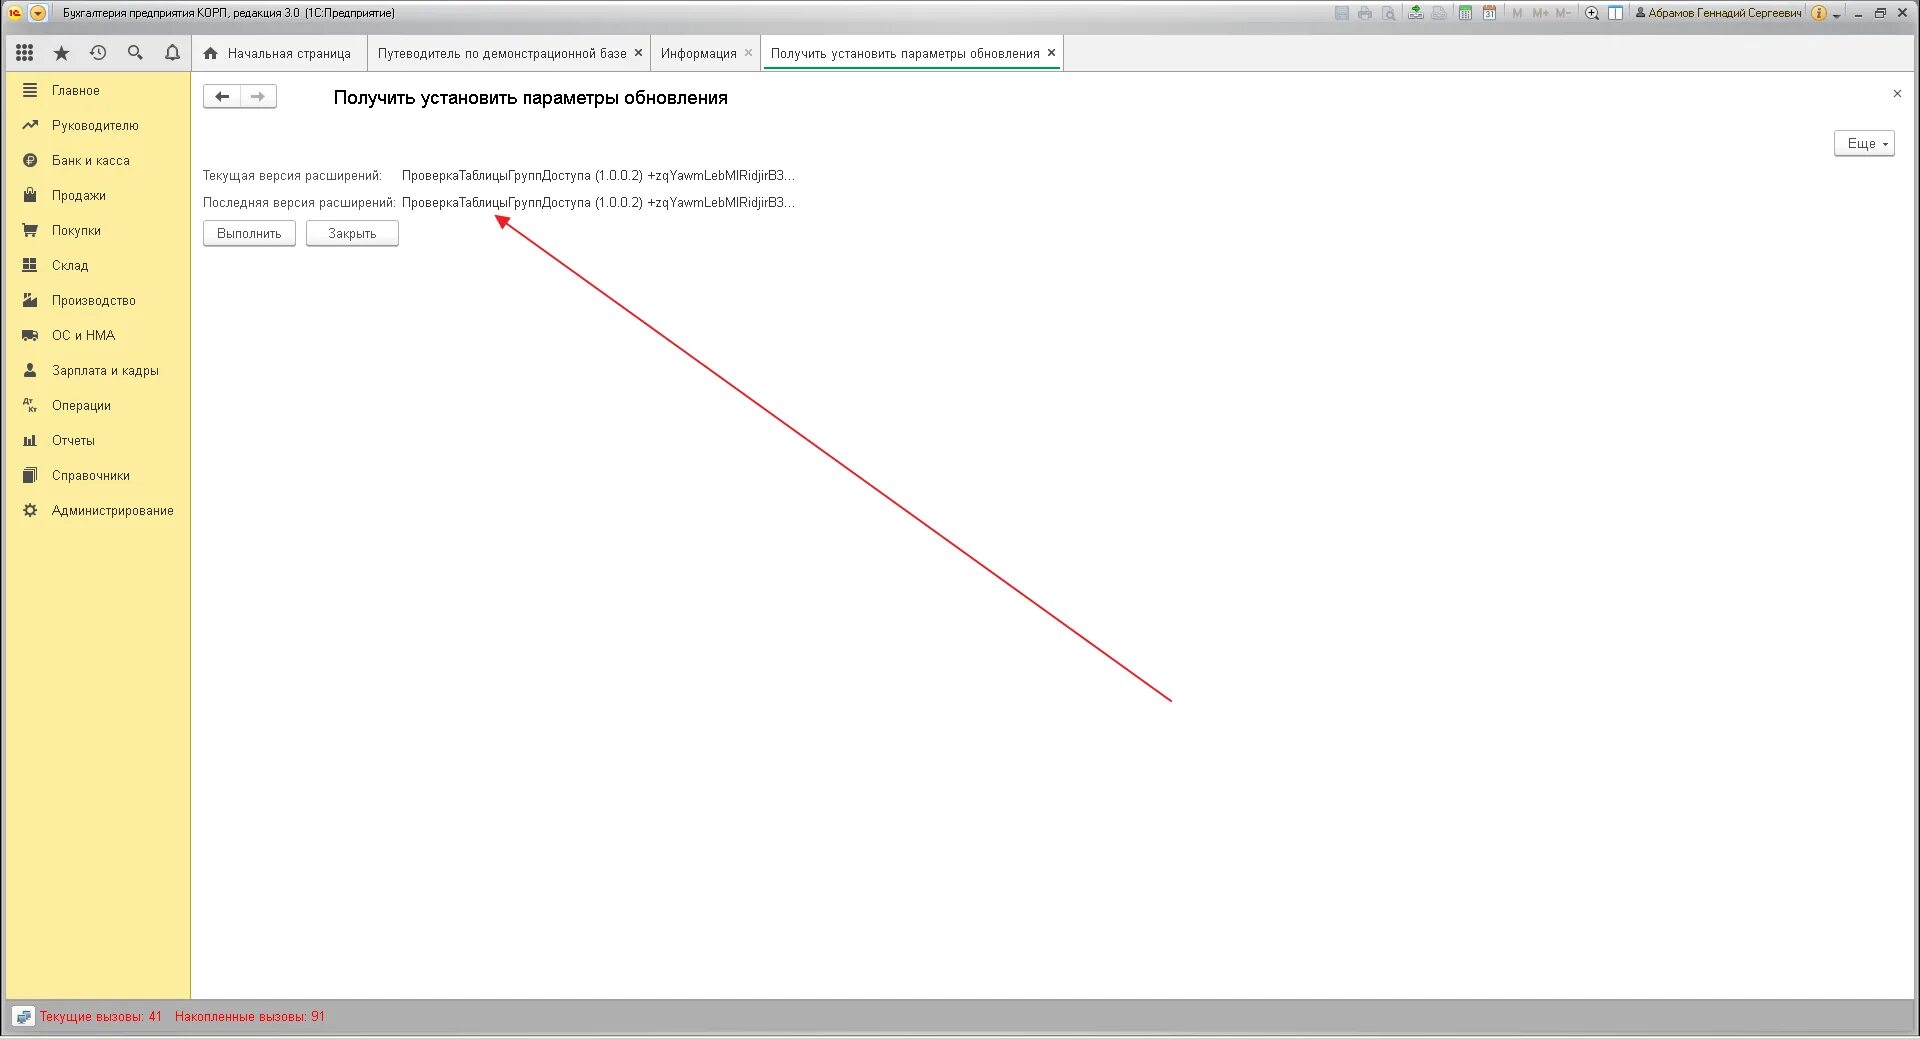Expand the Еще dropdown menu

click(x=1864, y=143)
